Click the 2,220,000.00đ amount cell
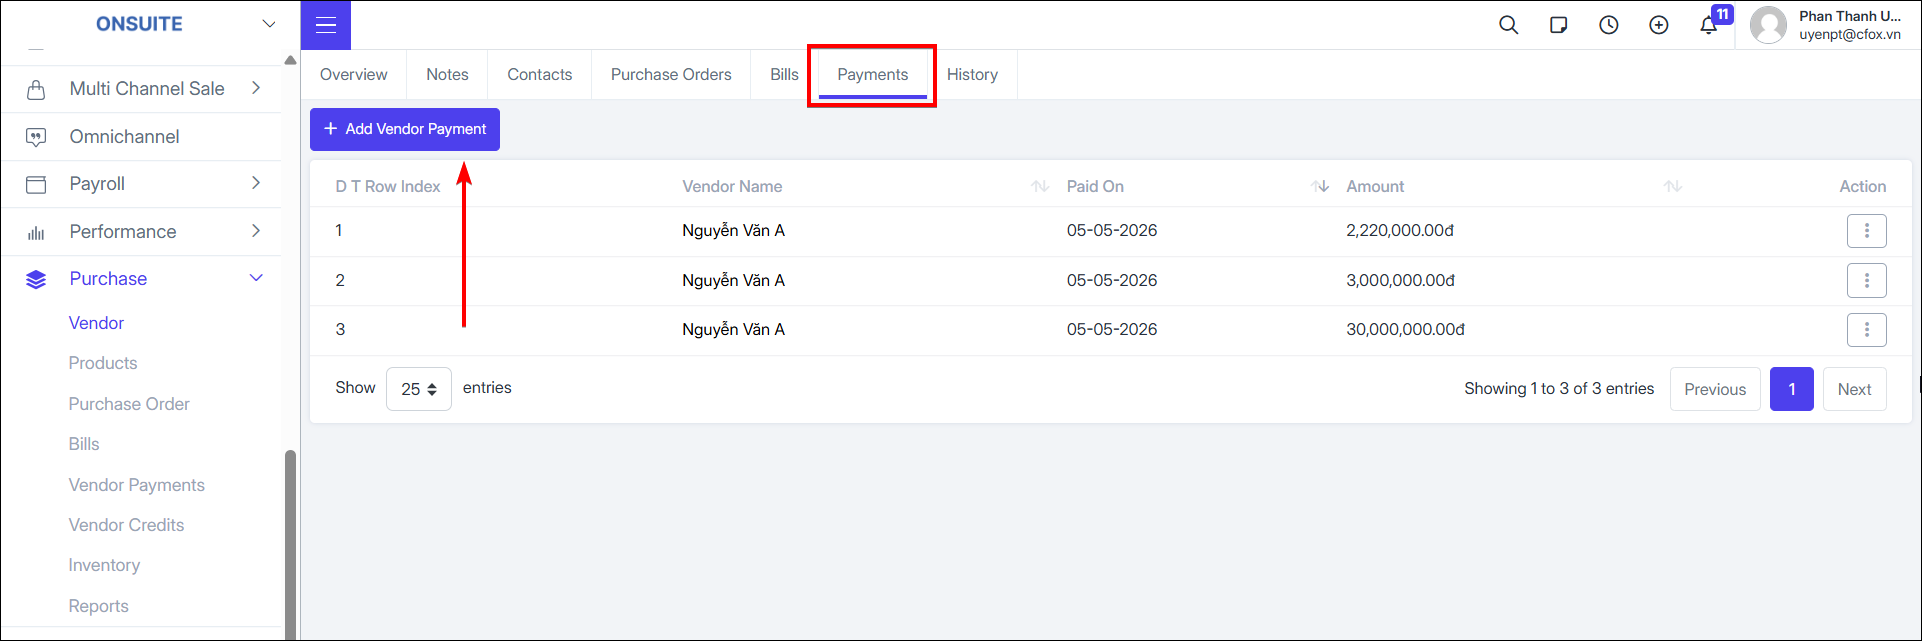 coord(1400,231)
